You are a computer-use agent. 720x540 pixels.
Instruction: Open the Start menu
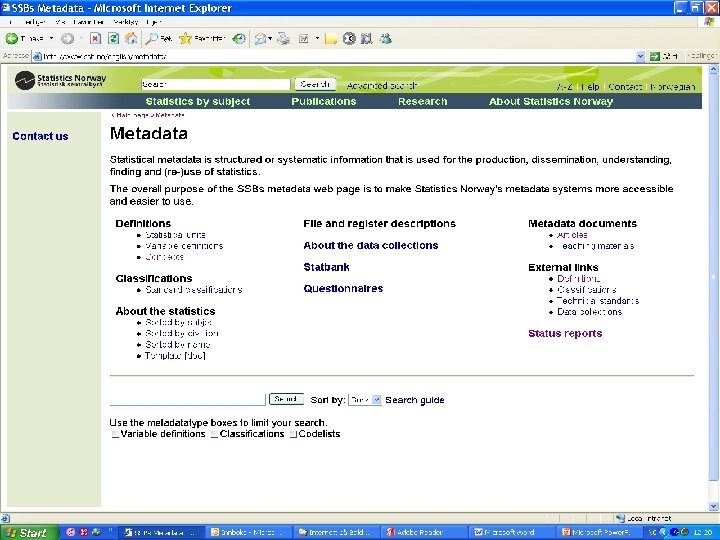tap(29, 533)
